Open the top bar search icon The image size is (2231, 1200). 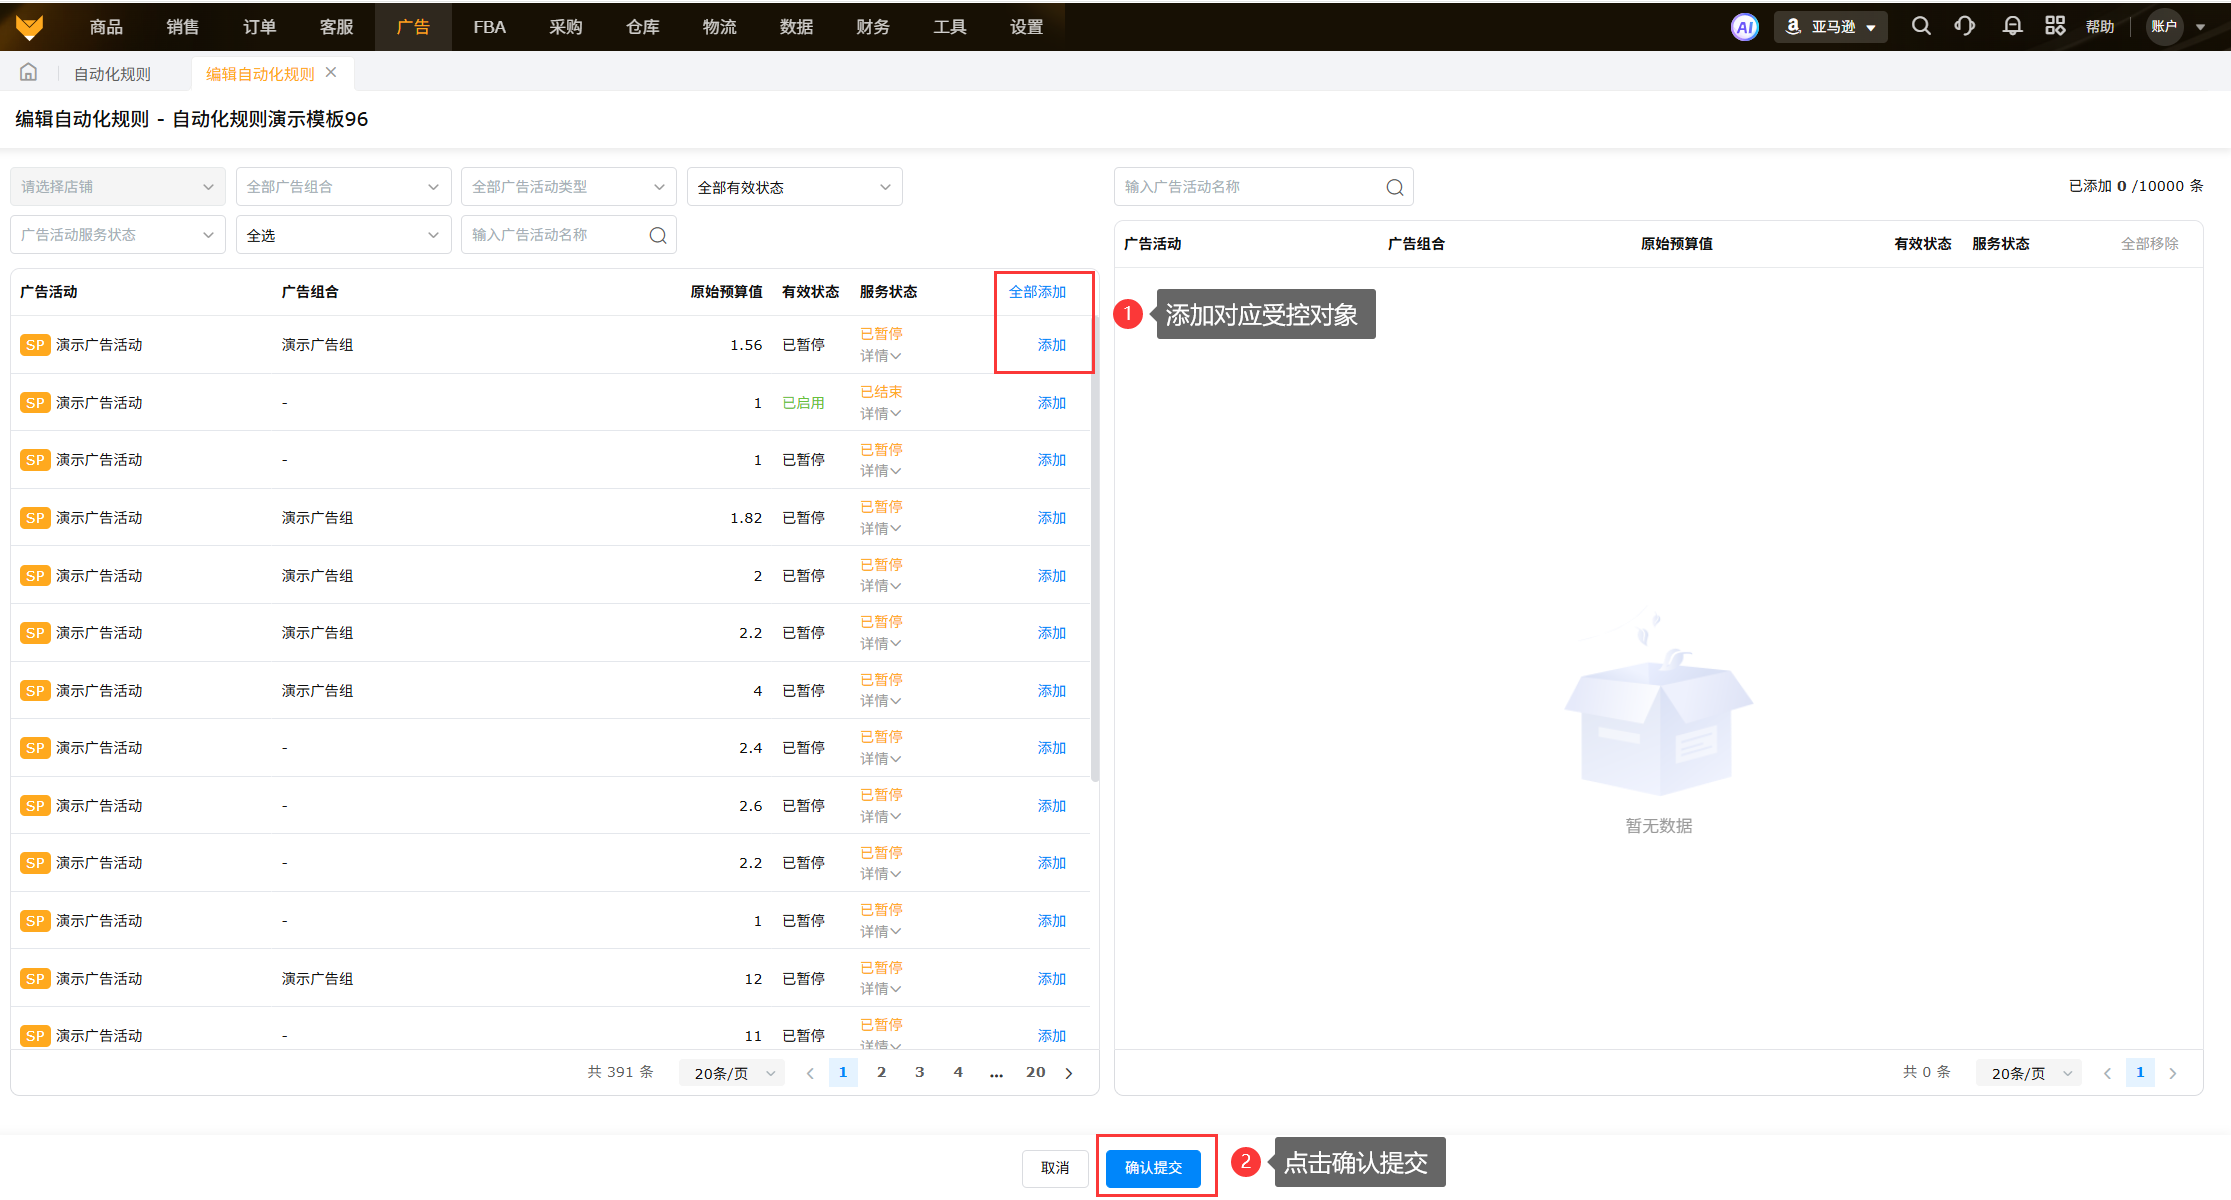pos(1920,26)
